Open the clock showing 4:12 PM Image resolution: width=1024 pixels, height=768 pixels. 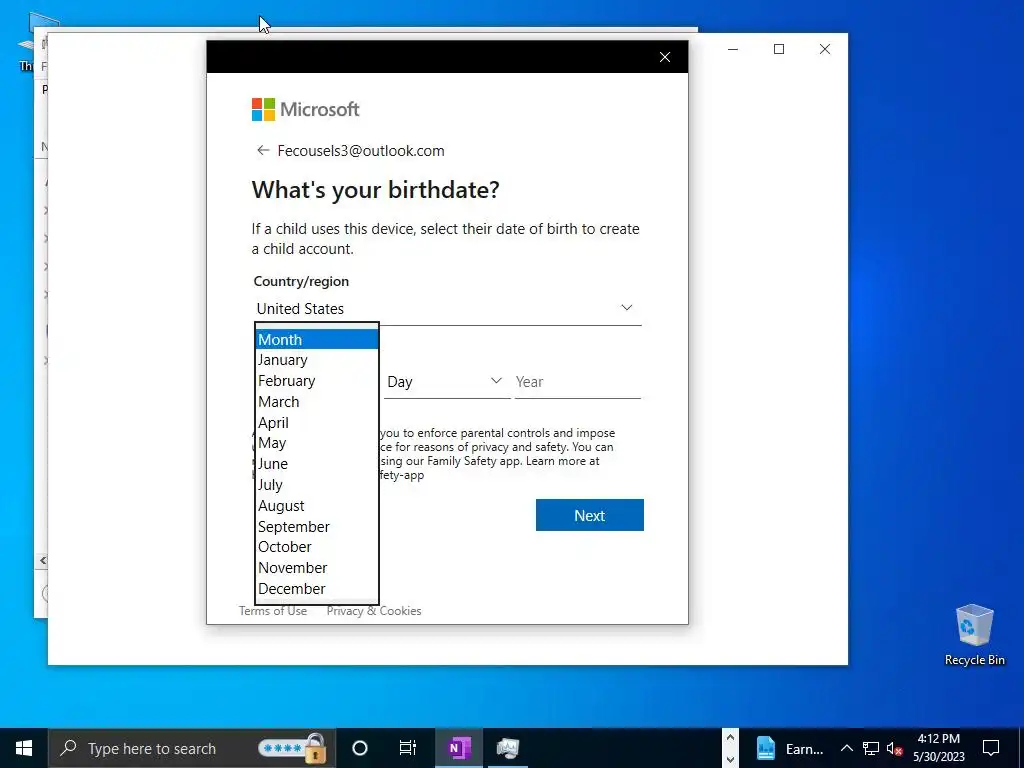[x=938, y=748]
